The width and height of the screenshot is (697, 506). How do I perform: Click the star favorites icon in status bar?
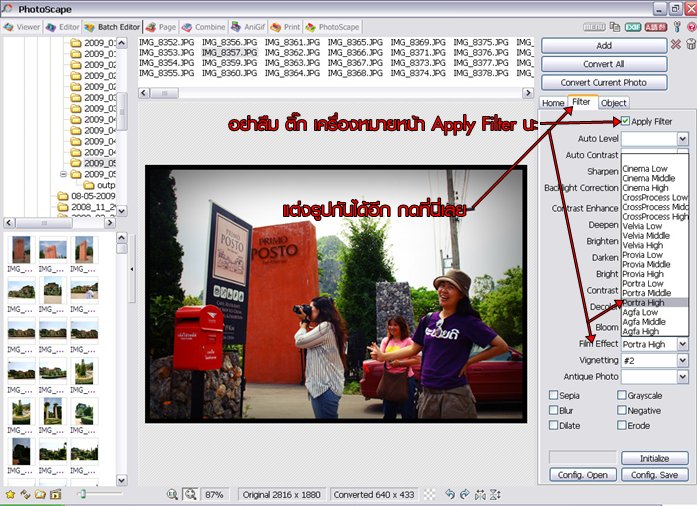coord(10,494)
